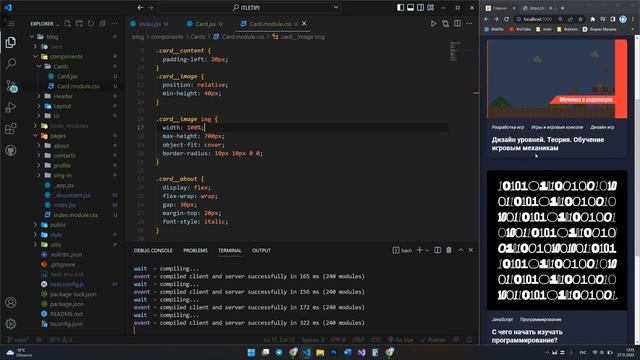Toggle primary sidebar layout button
This screenshot has height=360, width=640.
[x=400, y=8]
